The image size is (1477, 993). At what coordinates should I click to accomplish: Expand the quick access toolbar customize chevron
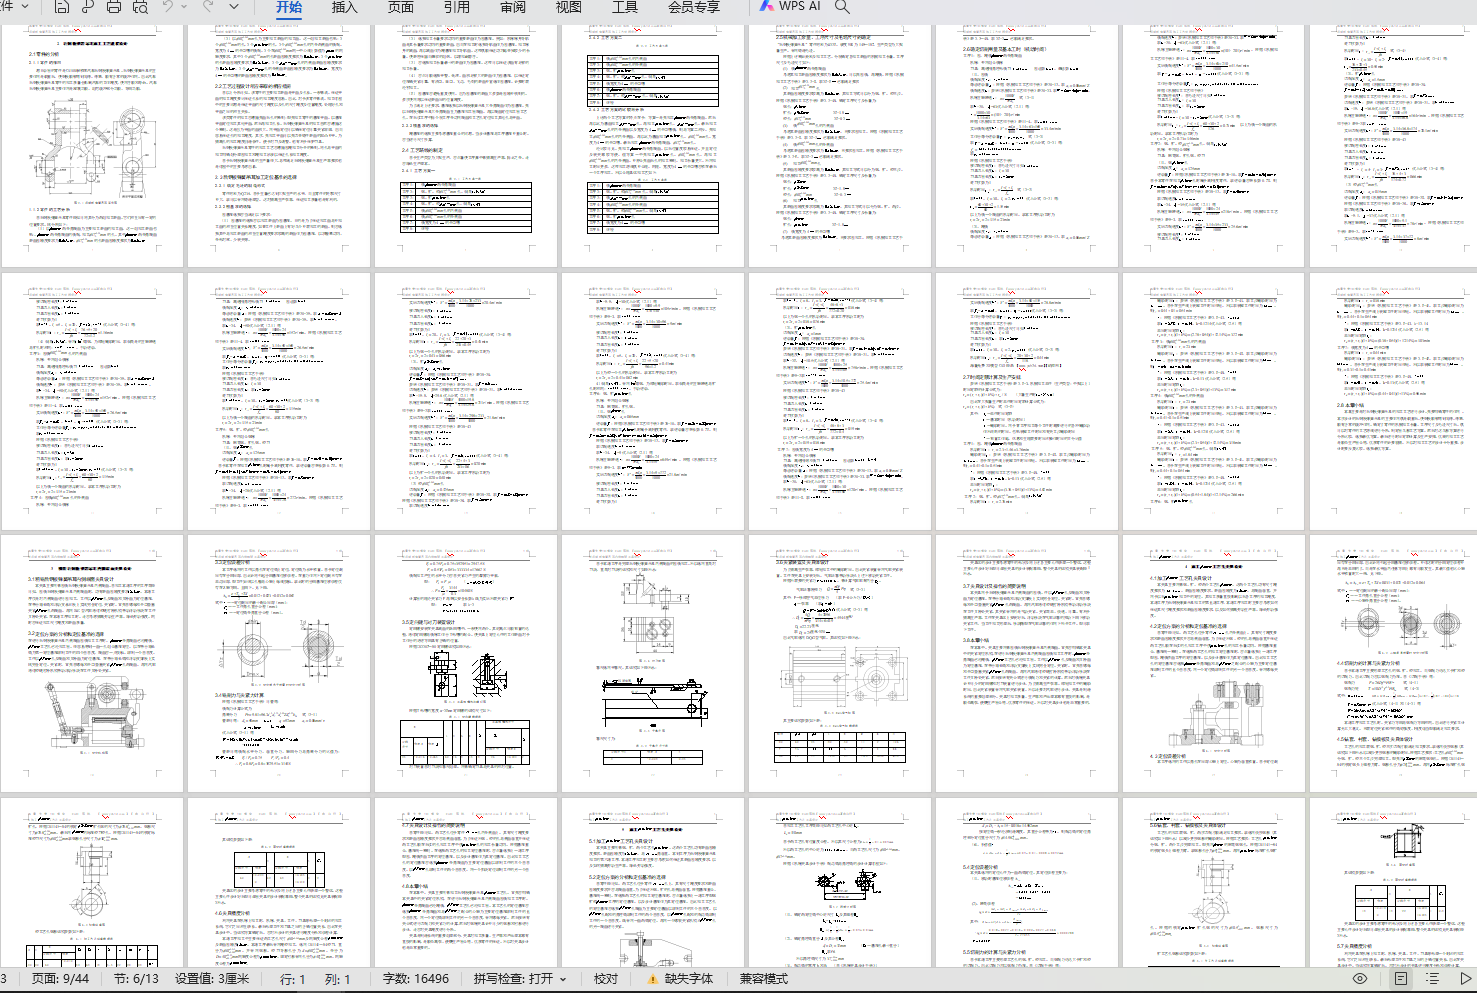coord(234,7)
